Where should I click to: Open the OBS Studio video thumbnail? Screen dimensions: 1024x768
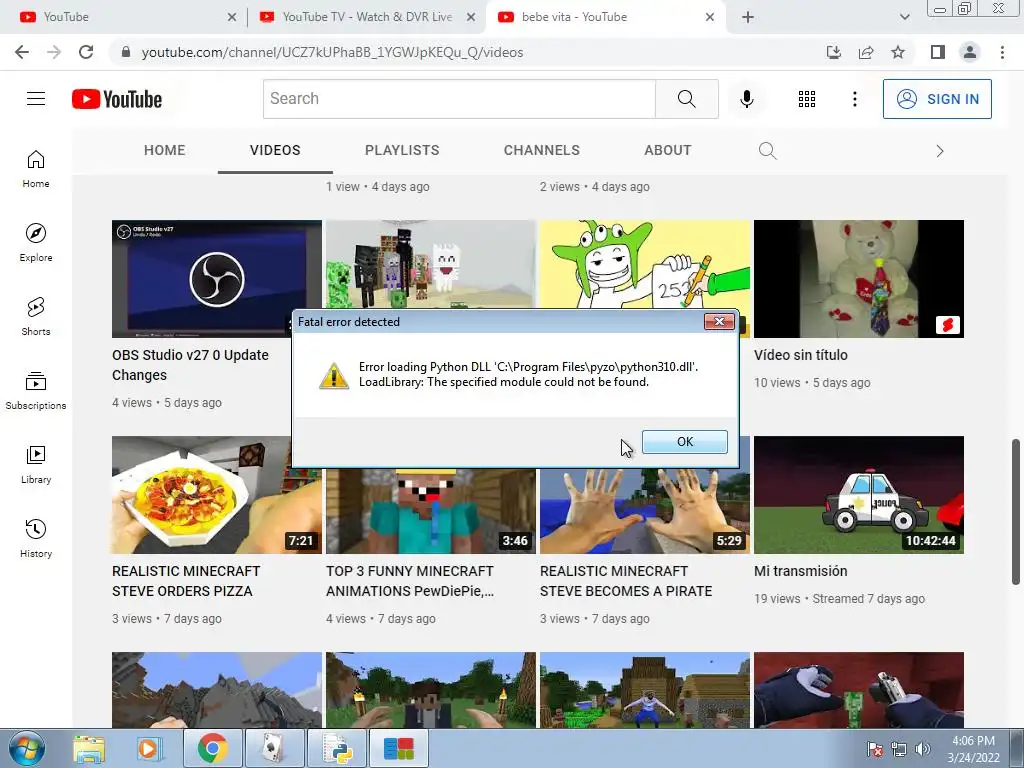[217, 279]
